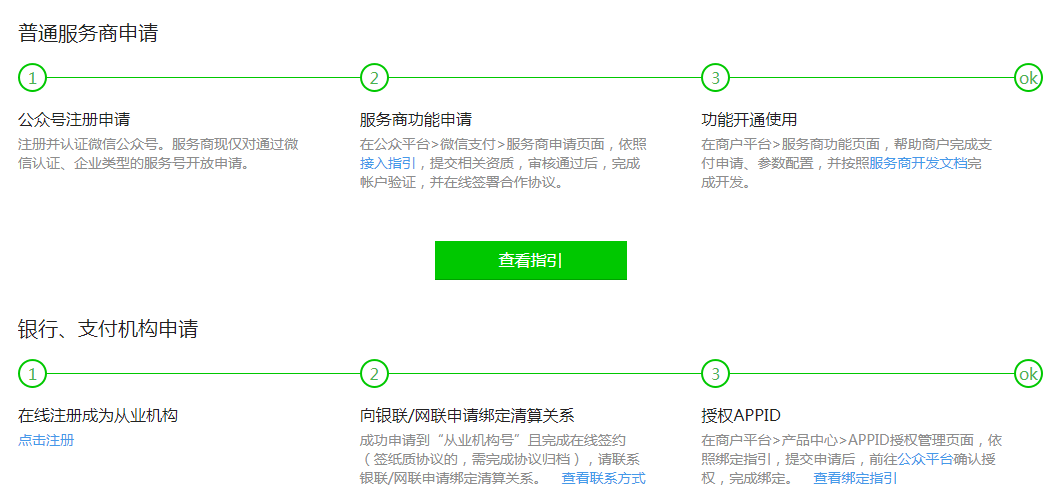Open the 查看联系方式 link
1051x502 pixels.
coord(603,478)
